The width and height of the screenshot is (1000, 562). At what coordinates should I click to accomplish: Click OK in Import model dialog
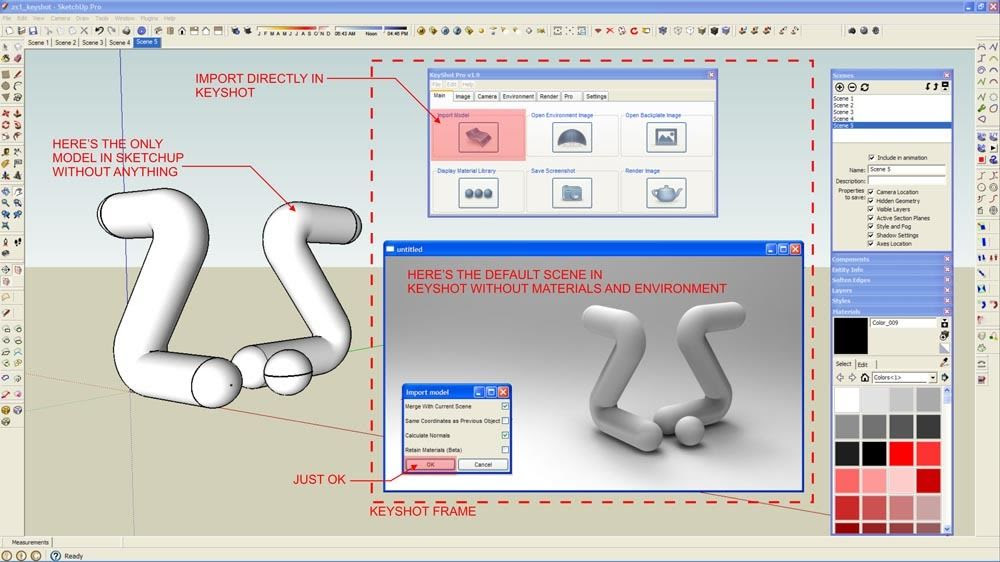pos(430,465)
